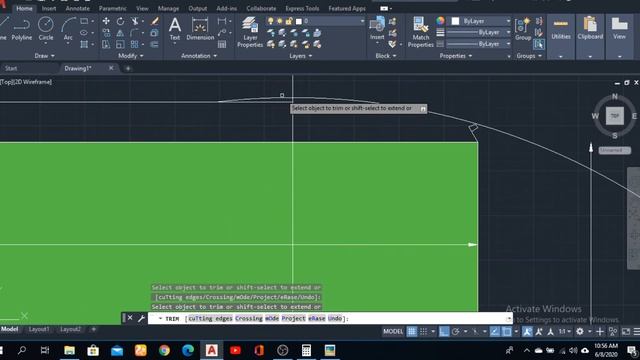Click the Erase tool icon
Image resolution: width=640 pixels, height=360 pixels.
click(154, 21)
